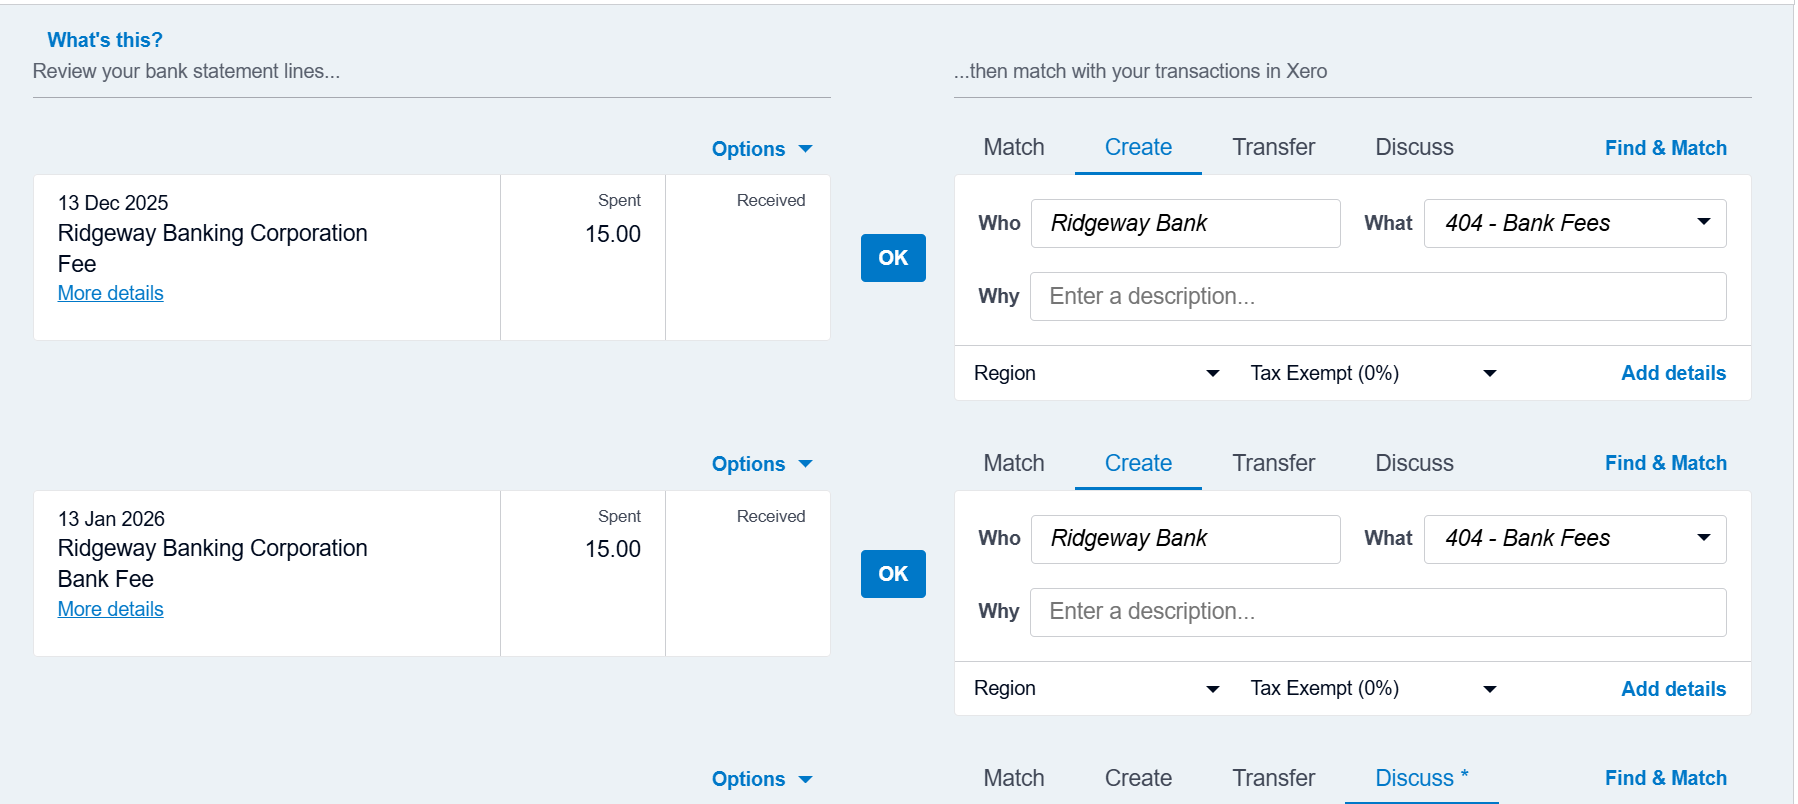This screenshot has width=1798, height=804.
Task: Click Add details in first transaction
Action: (x=1673, y=373)
